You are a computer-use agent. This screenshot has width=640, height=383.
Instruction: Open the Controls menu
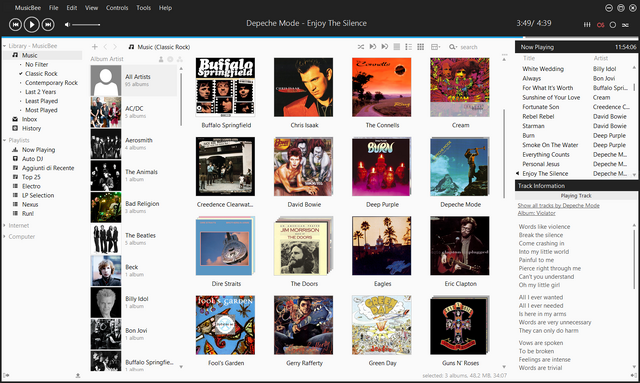[117, 8]
